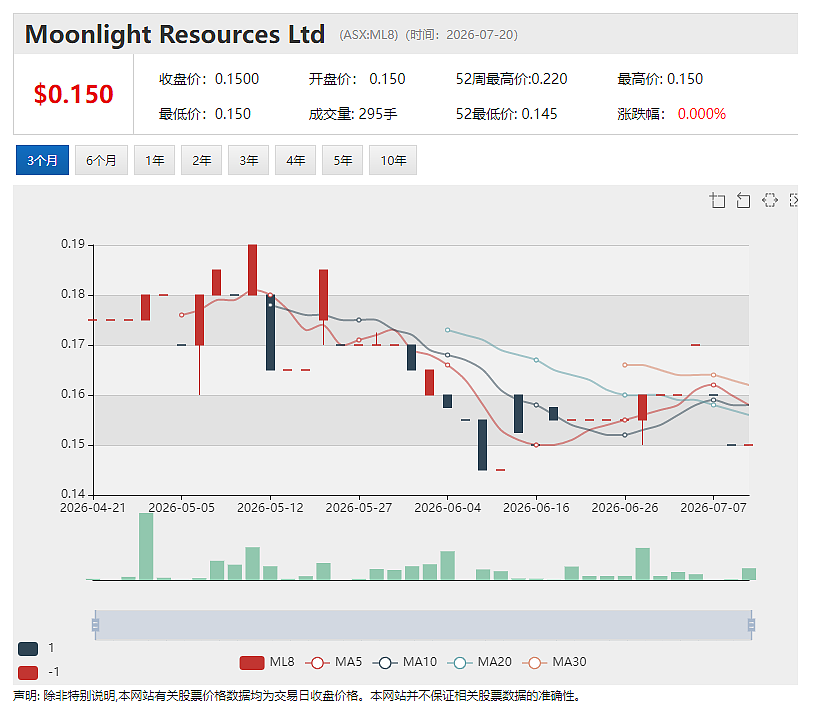Click the rightmost green volume bar

pyautogui.click(x=749, y=574)
